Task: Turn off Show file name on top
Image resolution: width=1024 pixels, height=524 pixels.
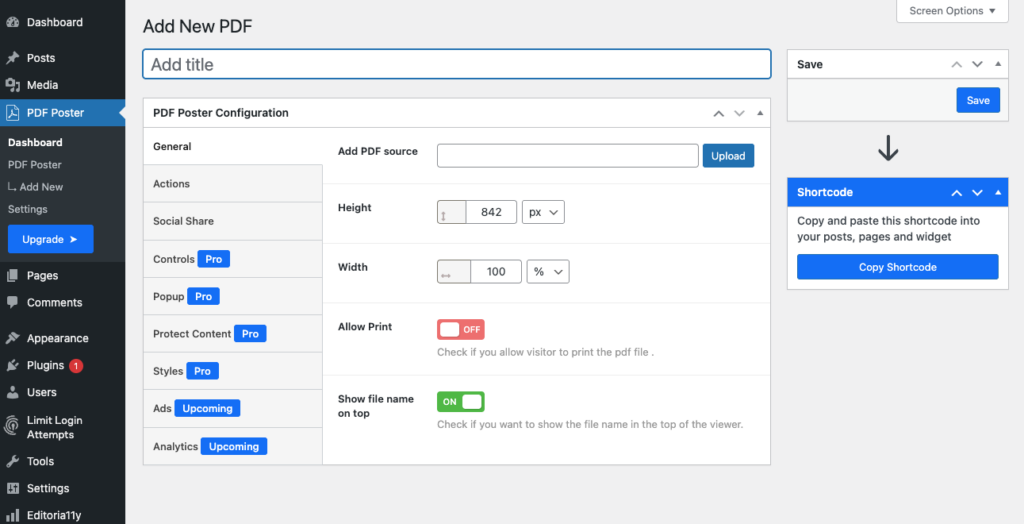Action: 460,402
